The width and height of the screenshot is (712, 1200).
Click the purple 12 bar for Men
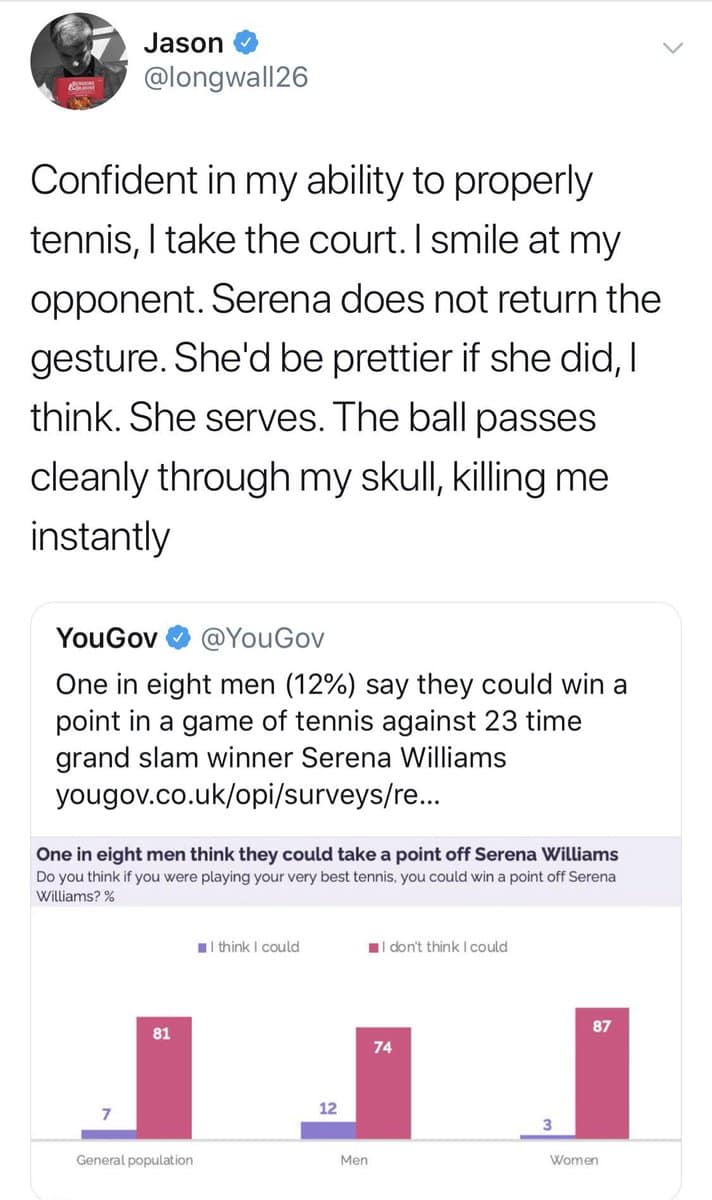328,1130
